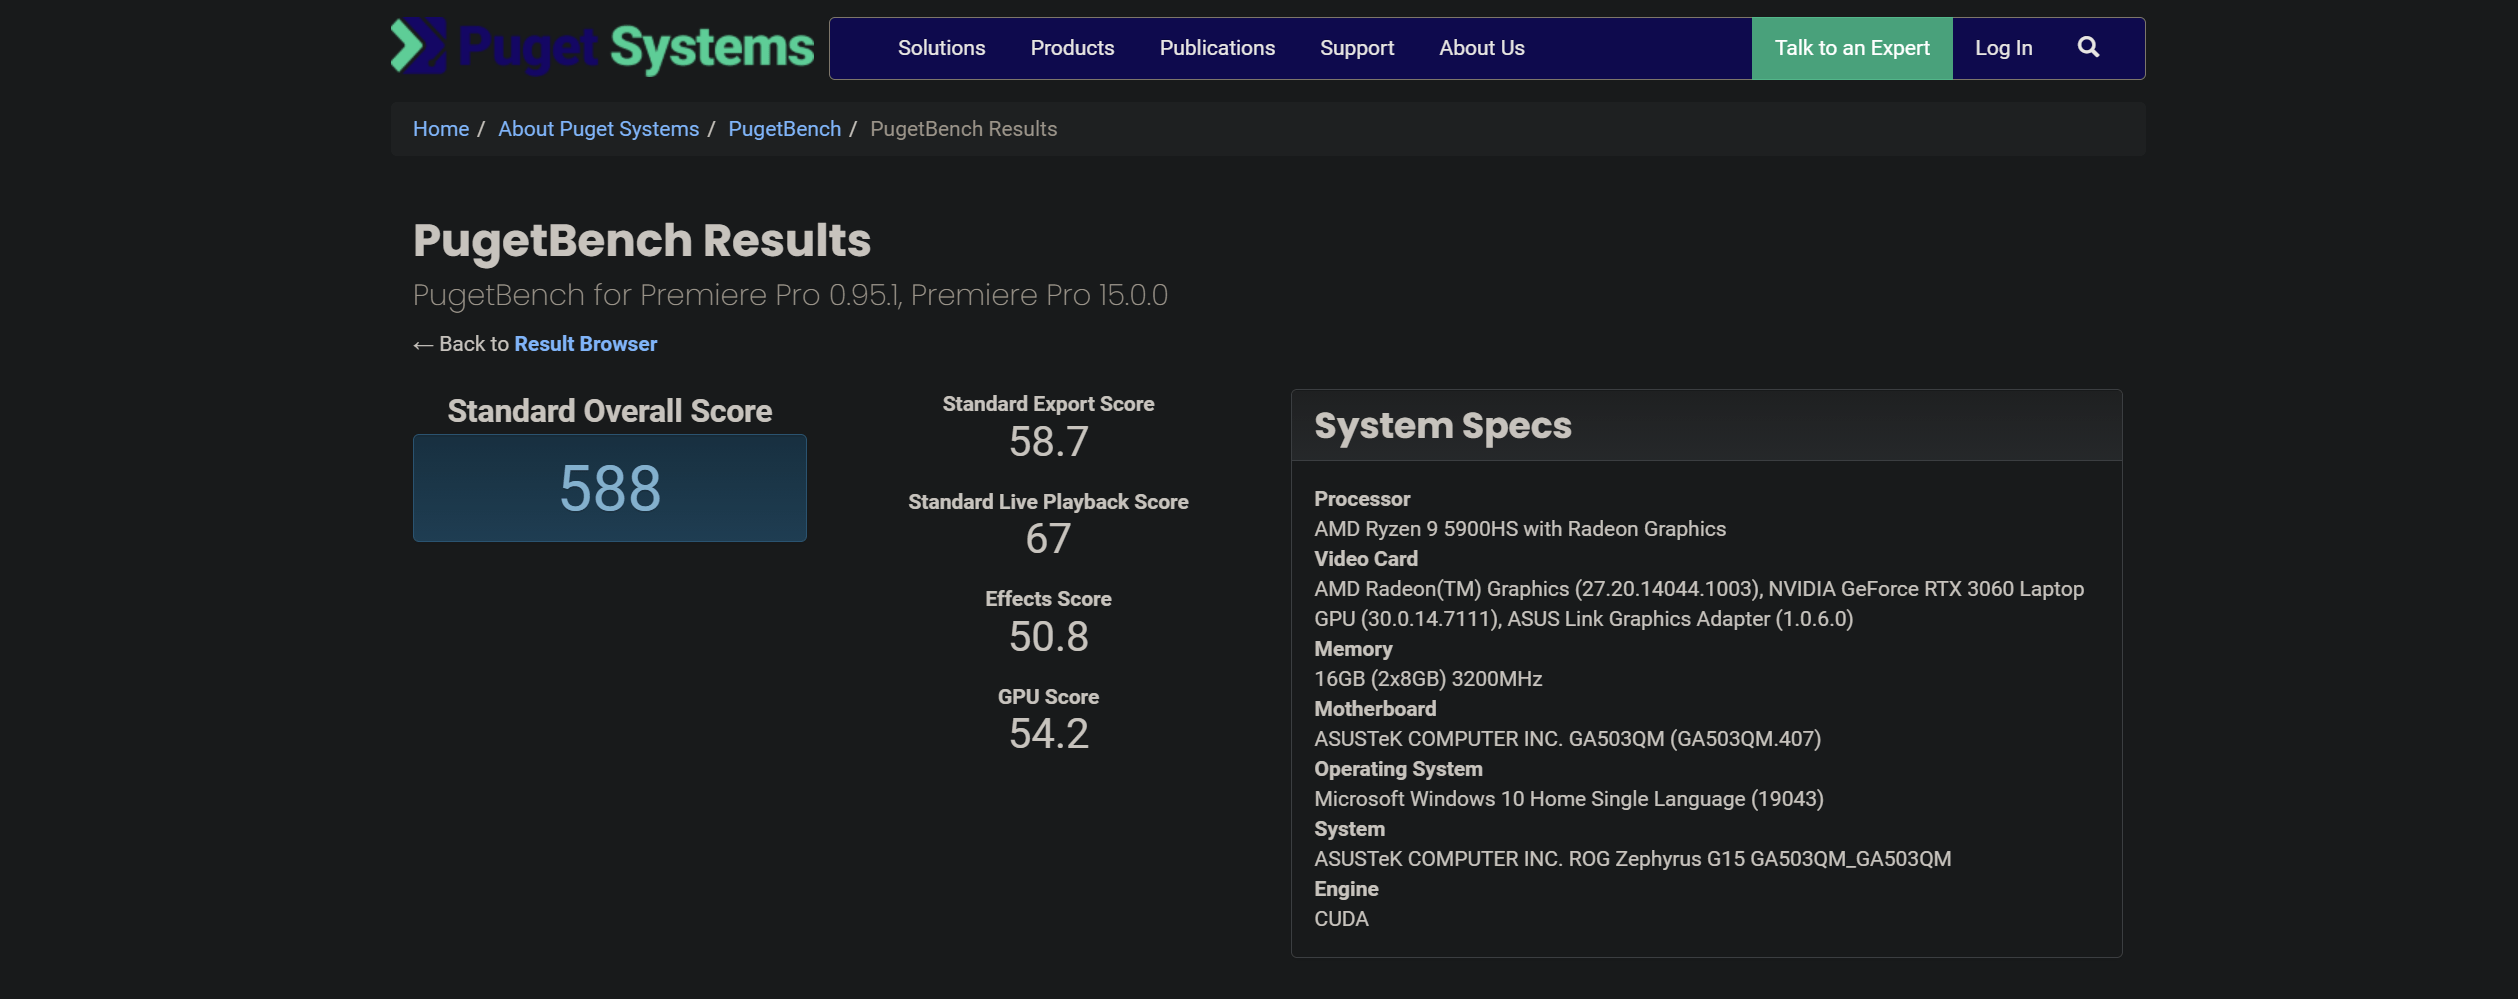
Task: Click the GPU Score value 54.2
Action: pyautogui.click(x=1048, y=734)
